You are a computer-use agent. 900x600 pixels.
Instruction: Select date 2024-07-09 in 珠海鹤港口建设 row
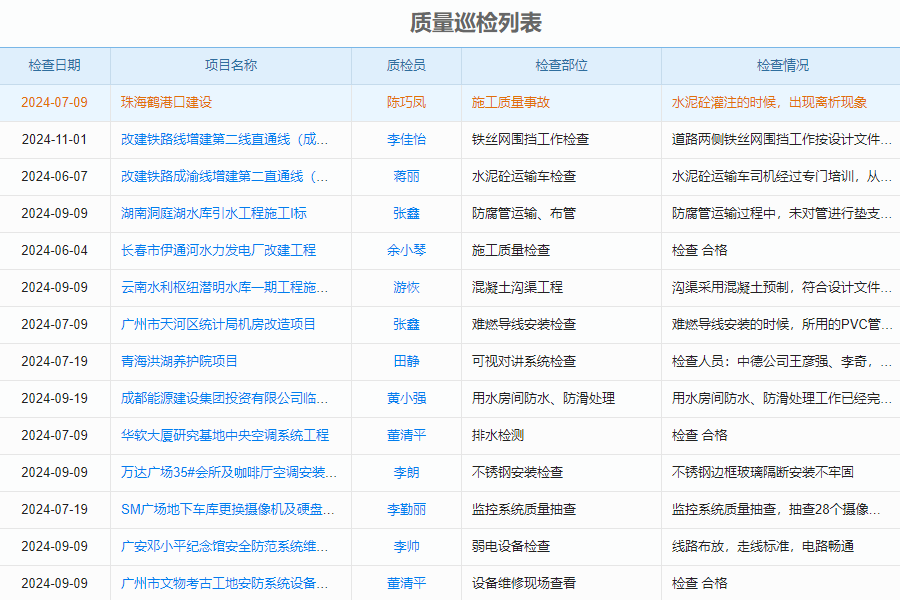55,102
